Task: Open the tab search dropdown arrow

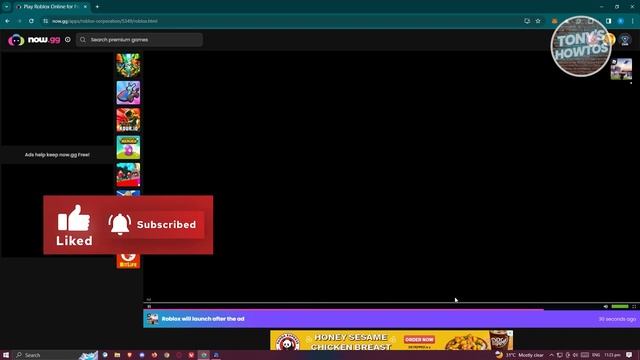Action: point(7,7)
